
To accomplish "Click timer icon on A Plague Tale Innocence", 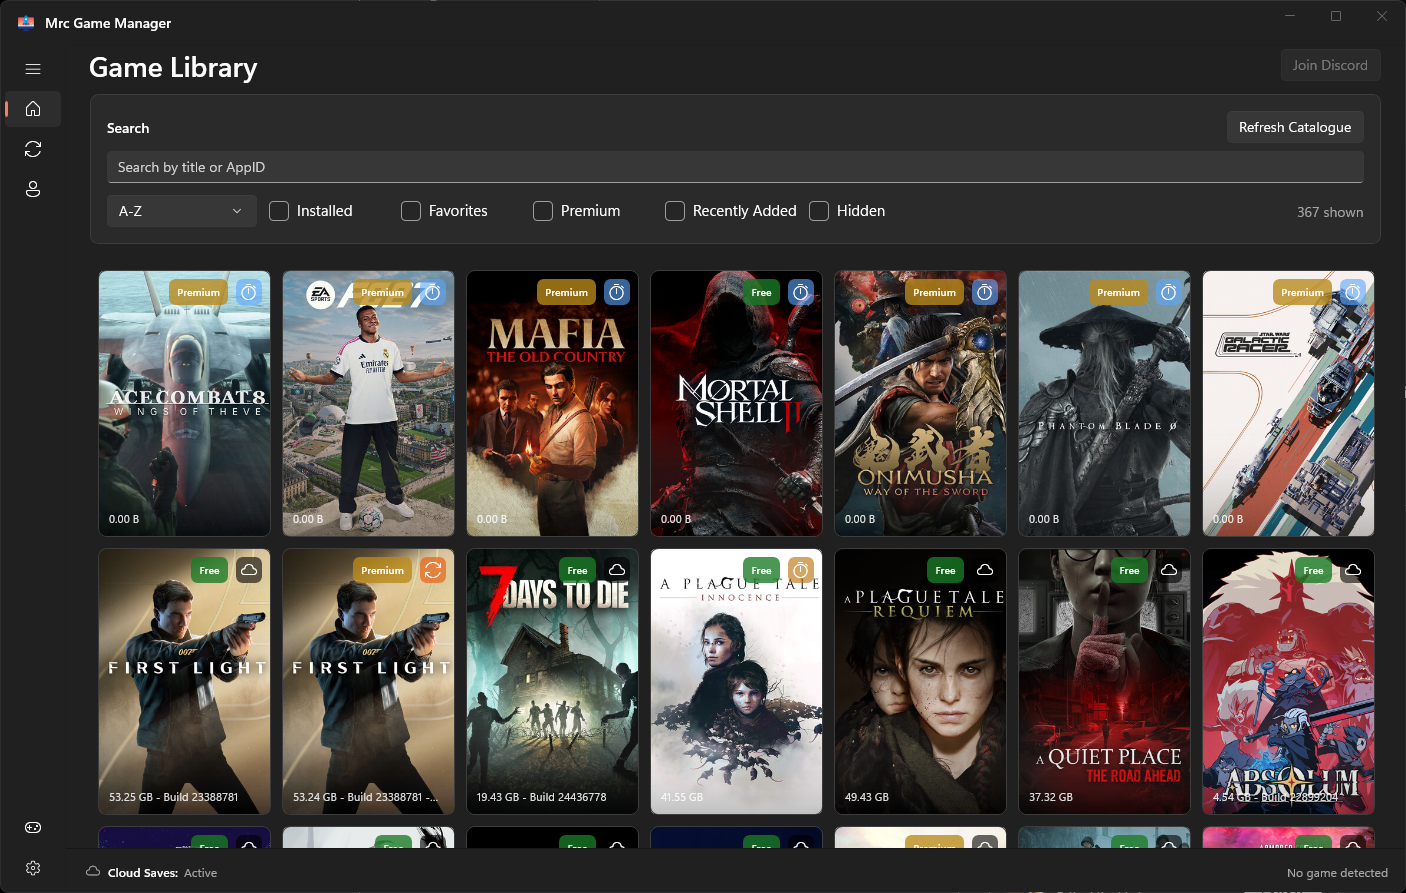I will click(x=801, y=570).
